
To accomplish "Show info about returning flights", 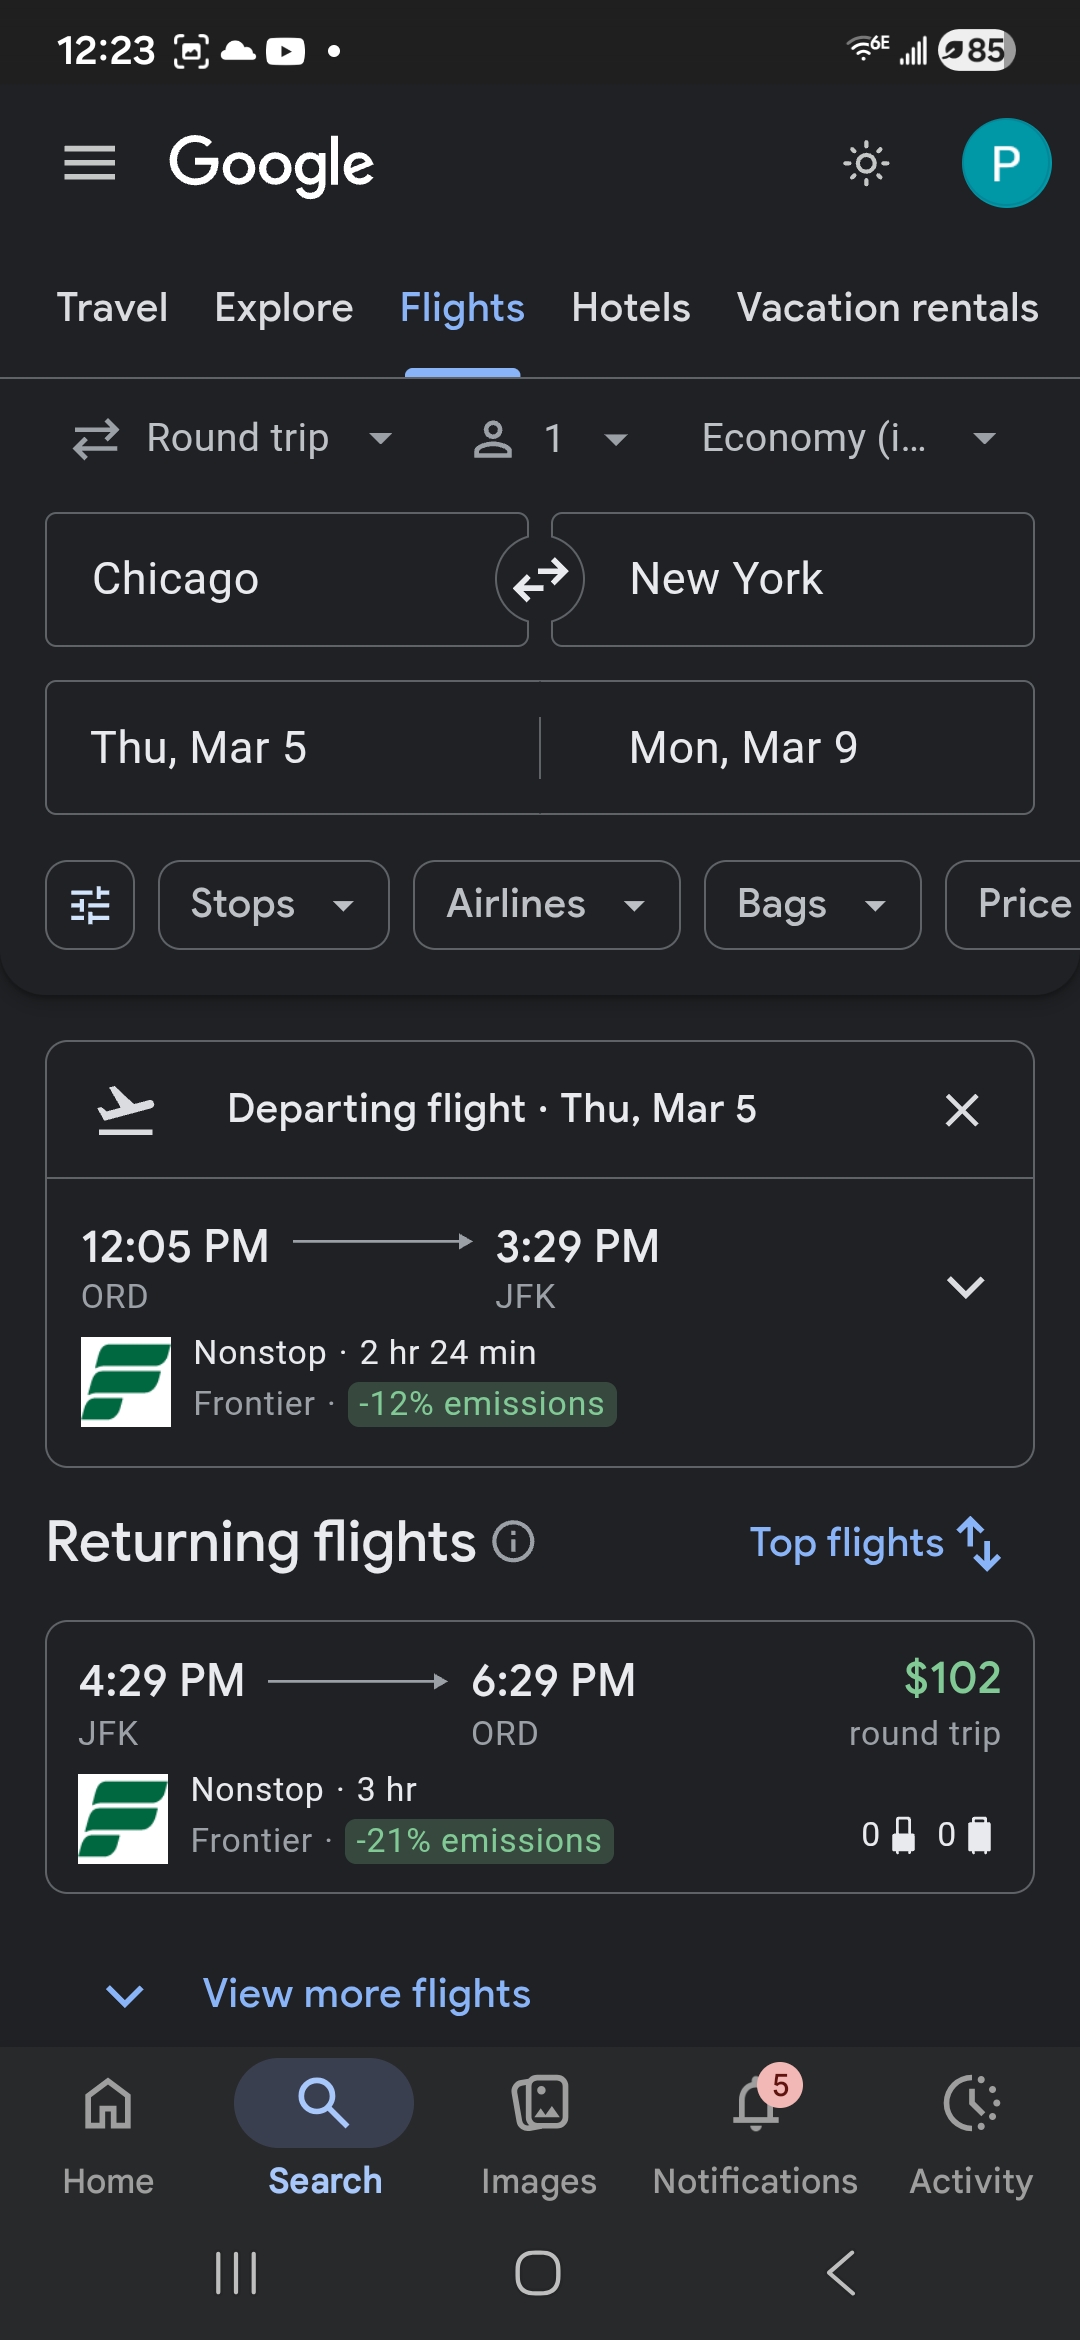I will pos(514,1542).
